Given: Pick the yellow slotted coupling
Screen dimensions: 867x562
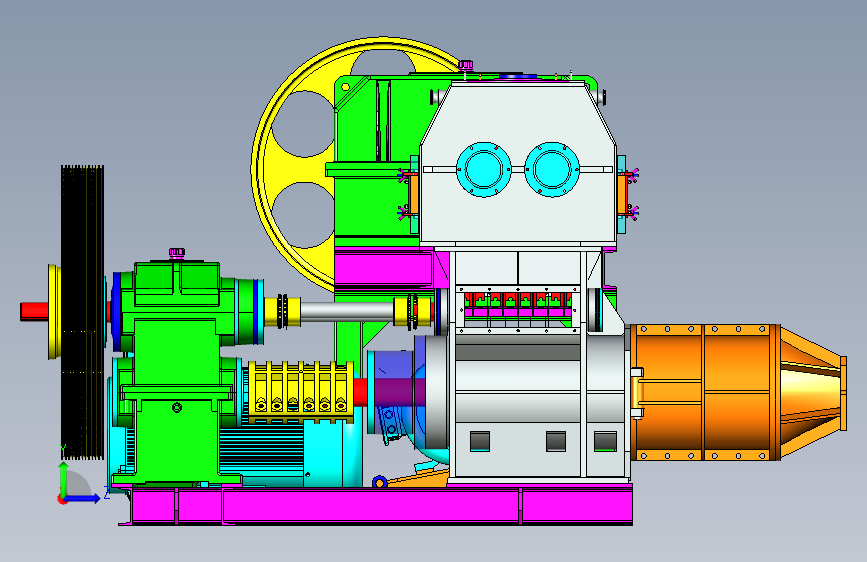Looking at the screenshot, I should coord(301,393).
